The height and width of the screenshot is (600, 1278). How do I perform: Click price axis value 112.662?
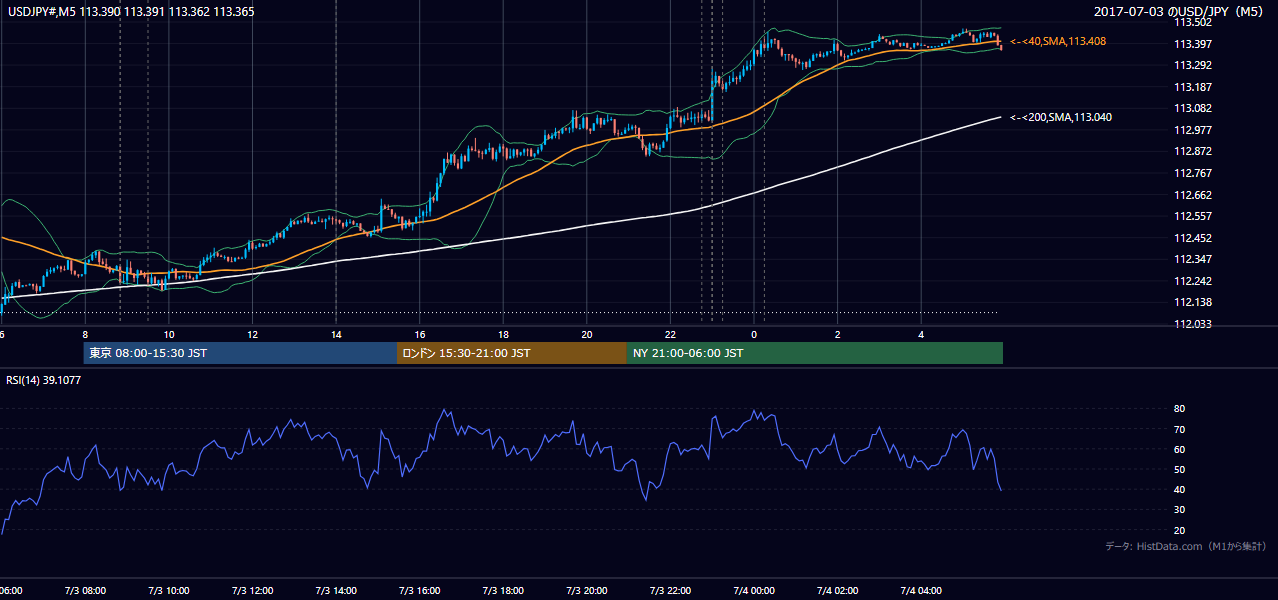click(x=1192, y=195)
